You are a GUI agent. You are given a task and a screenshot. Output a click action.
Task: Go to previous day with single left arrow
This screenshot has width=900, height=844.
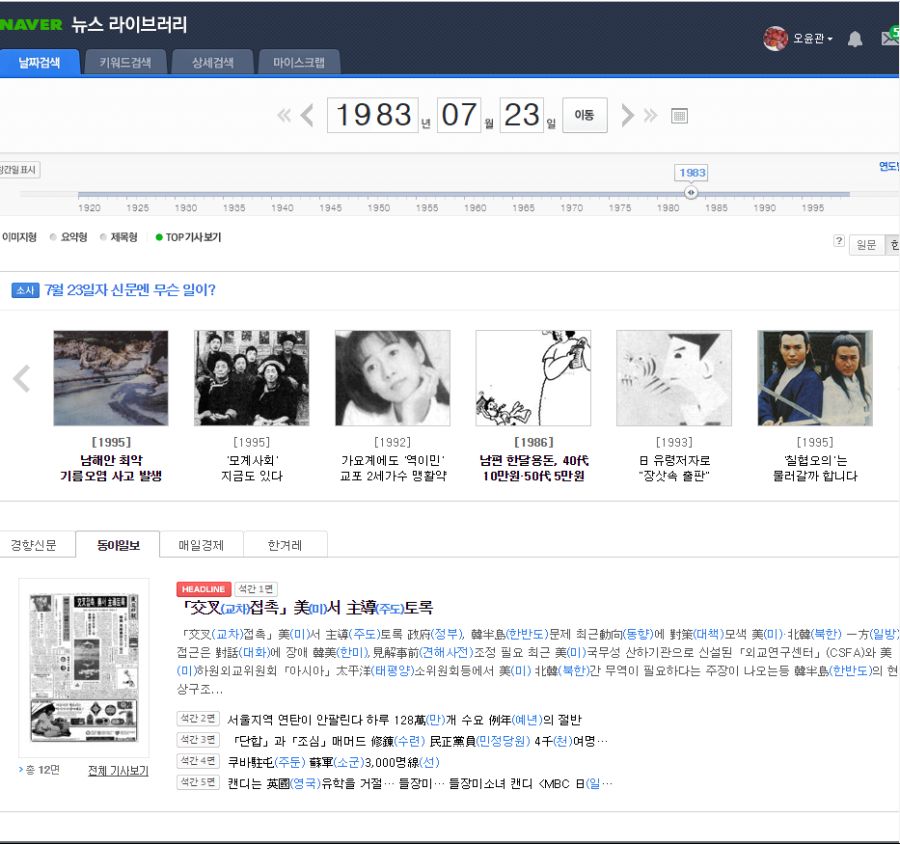307,115
